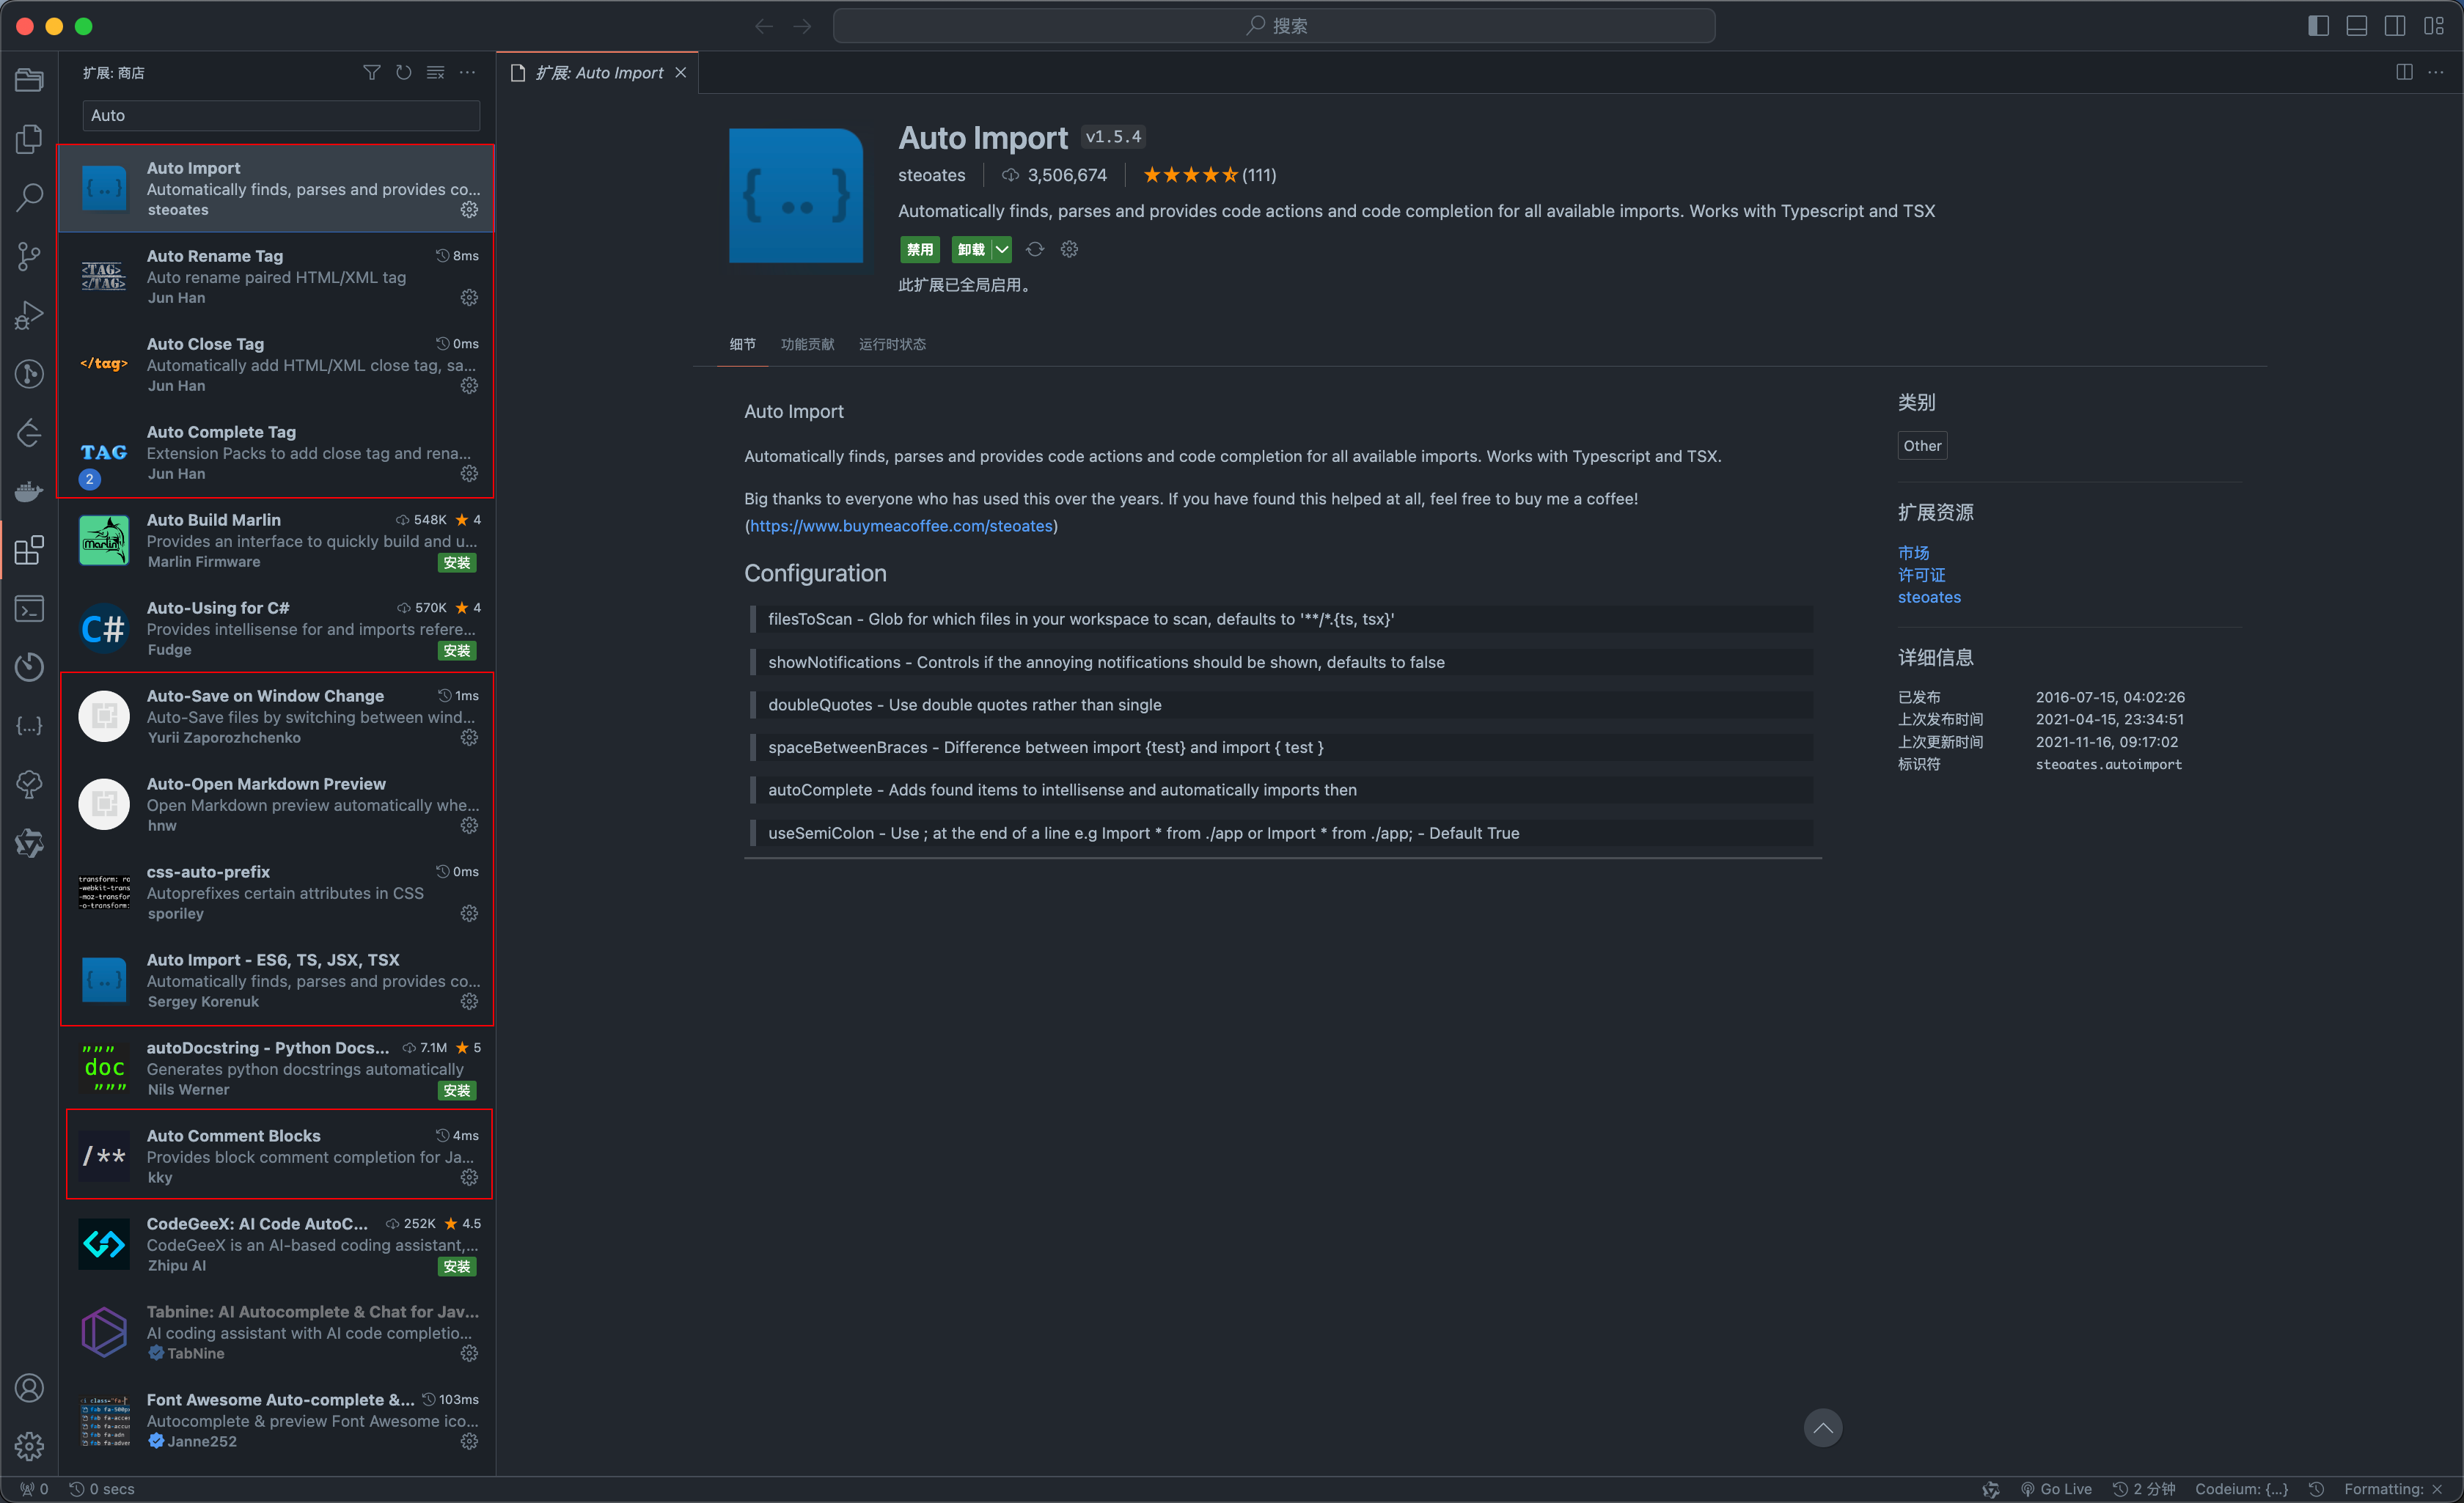The width and height of the screenshot is (2464, 1503).
Task: Open the buymeacoffee steoates link
Action: click(x=901, y=526)
